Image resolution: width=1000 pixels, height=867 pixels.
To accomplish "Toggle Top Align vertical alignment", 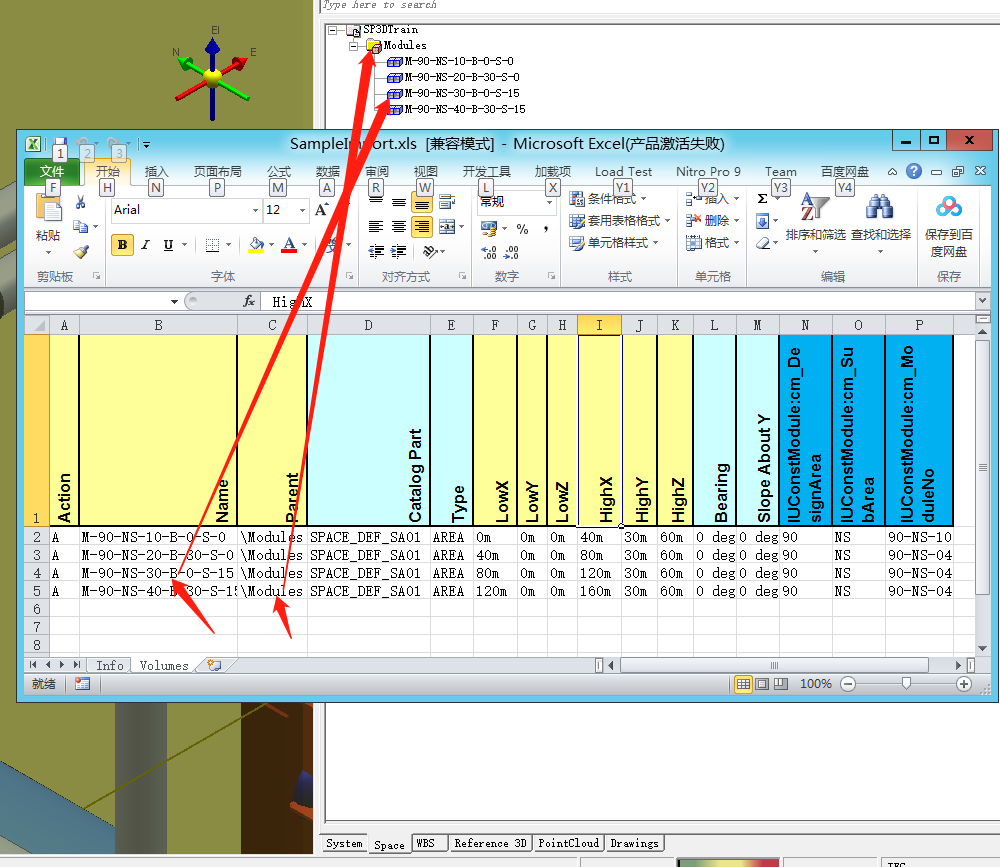I will click(376, 203).
